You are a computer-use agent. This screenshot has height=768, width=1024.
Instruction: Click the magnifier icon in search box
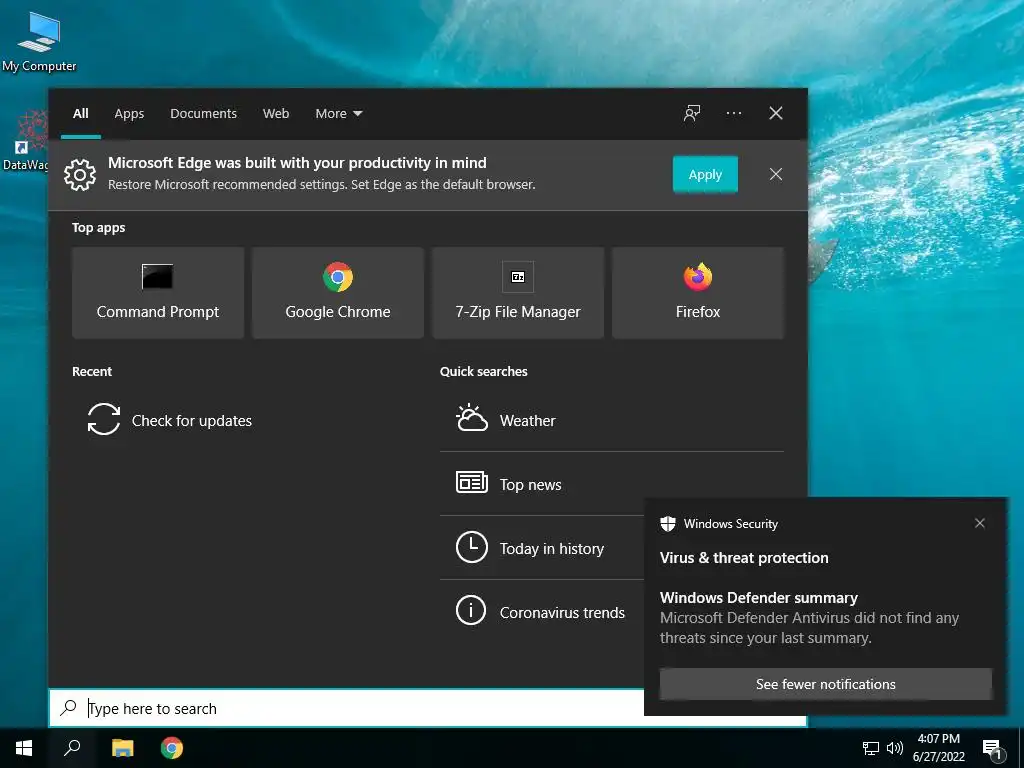[x=69, y=708]
